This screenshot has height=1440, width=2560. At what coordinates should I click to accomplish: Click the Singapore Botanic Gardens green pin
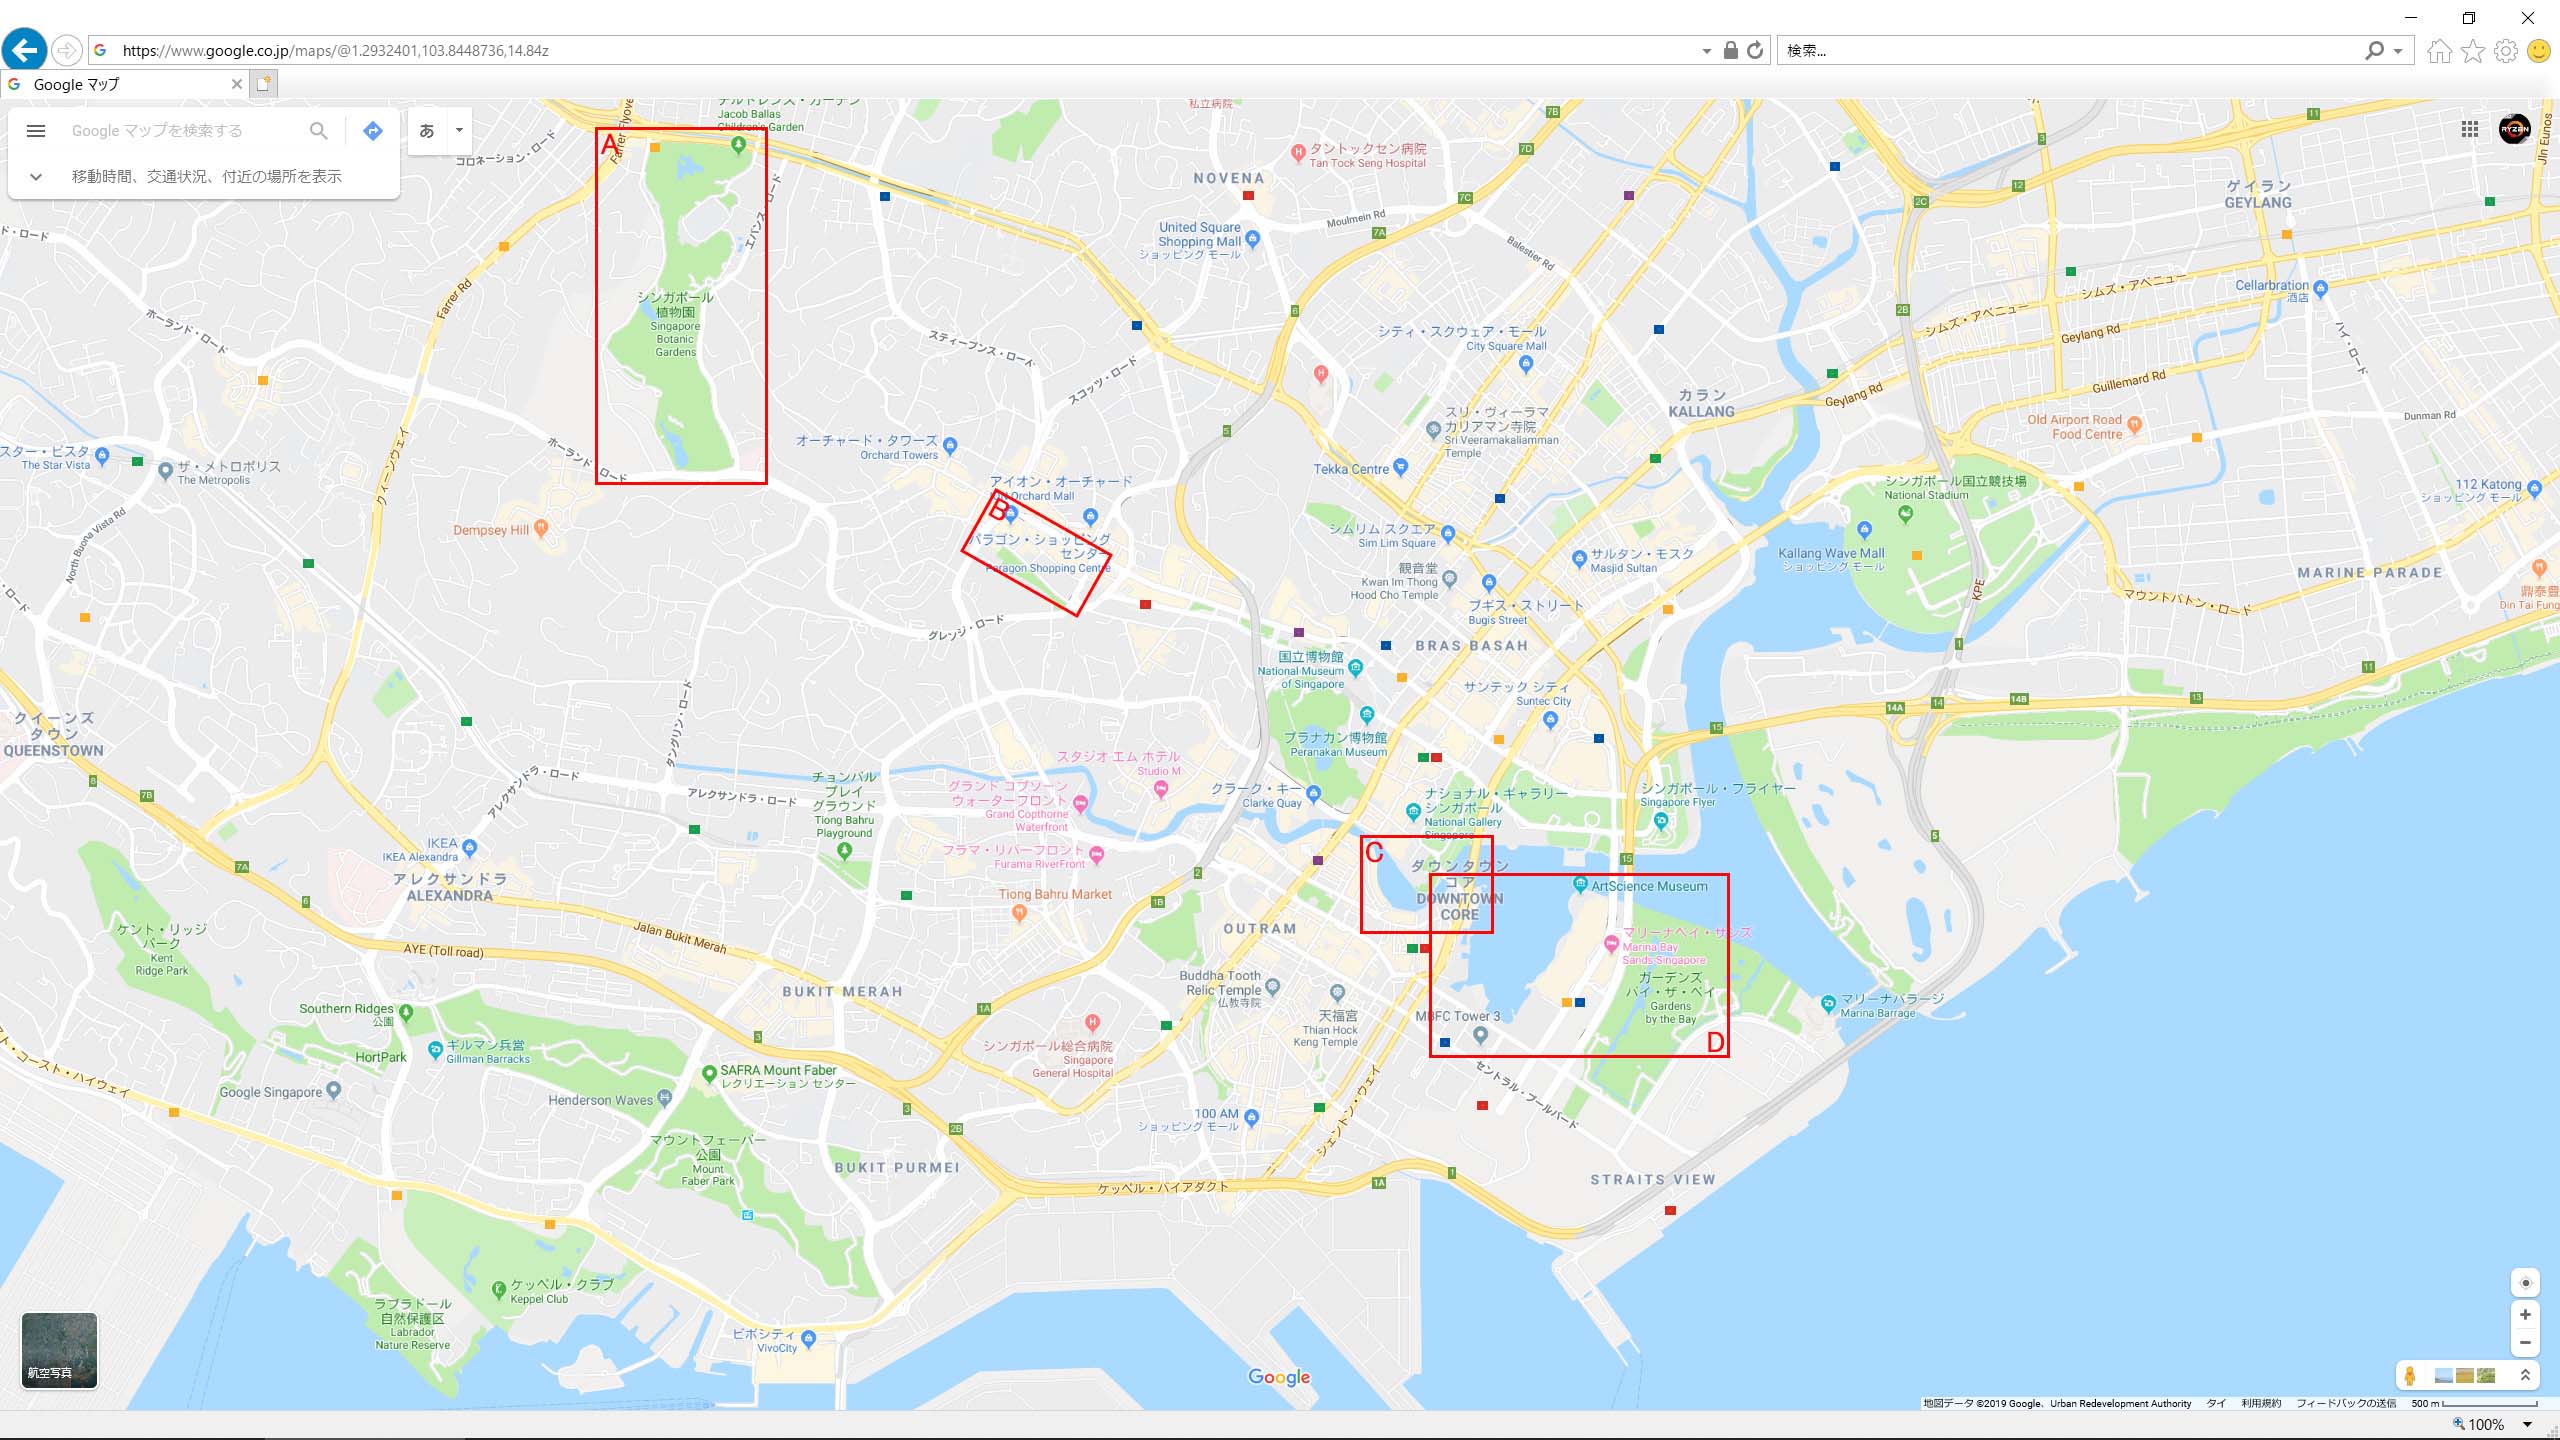[738, 146]
